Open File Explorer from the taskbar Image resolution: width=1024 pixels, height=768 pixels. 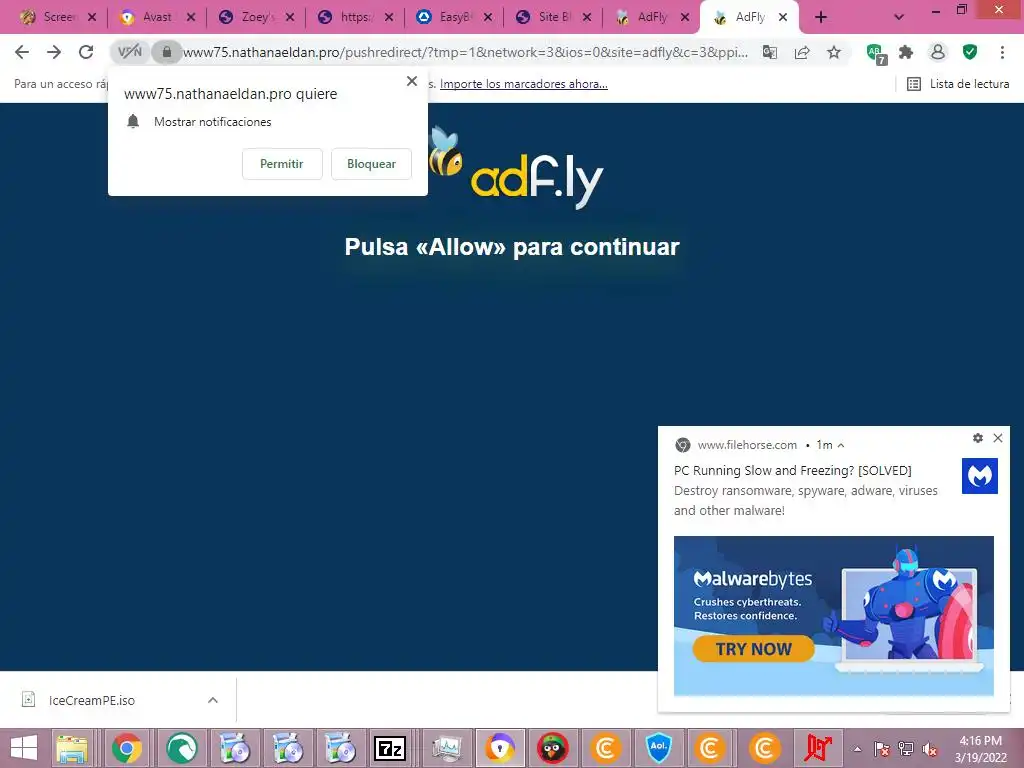pos(72,748)
